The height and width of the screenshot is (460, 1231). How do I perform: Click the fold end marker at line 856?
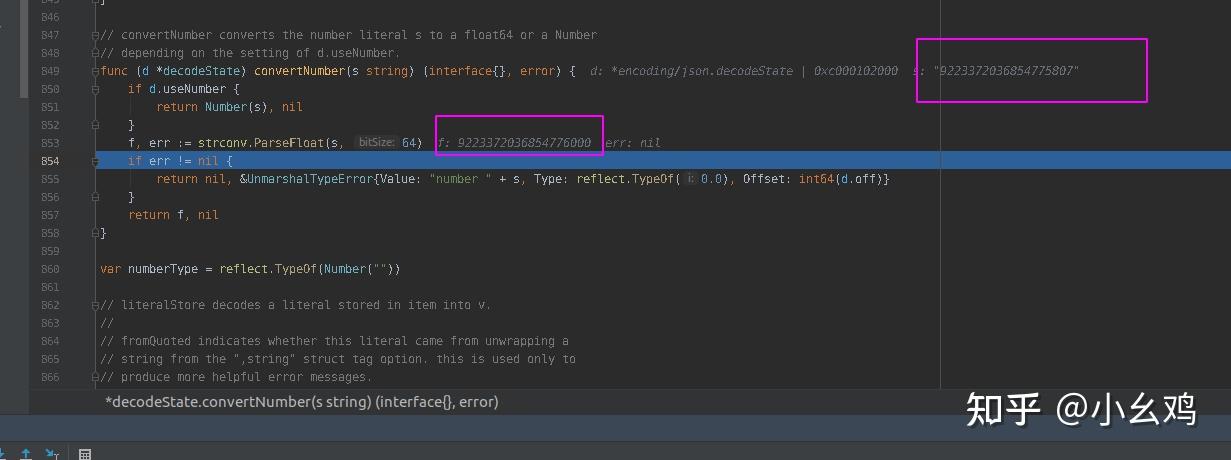95,197
